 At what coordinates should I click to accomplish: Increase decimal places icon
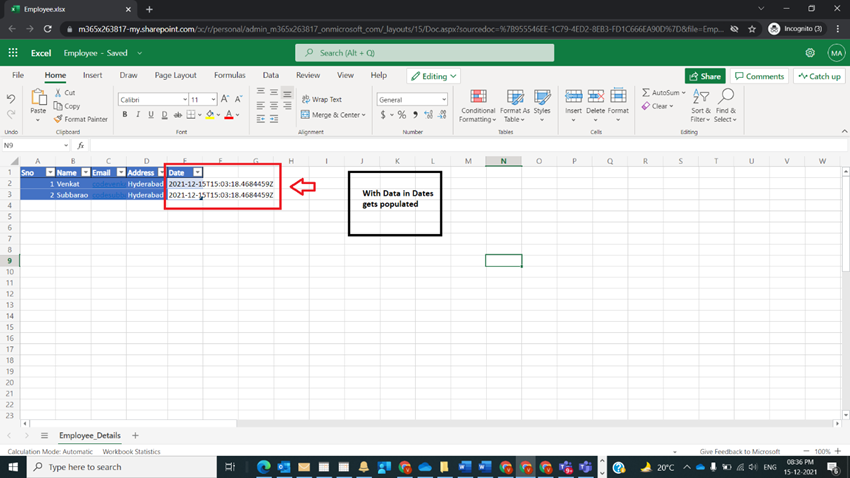point(429,114)
